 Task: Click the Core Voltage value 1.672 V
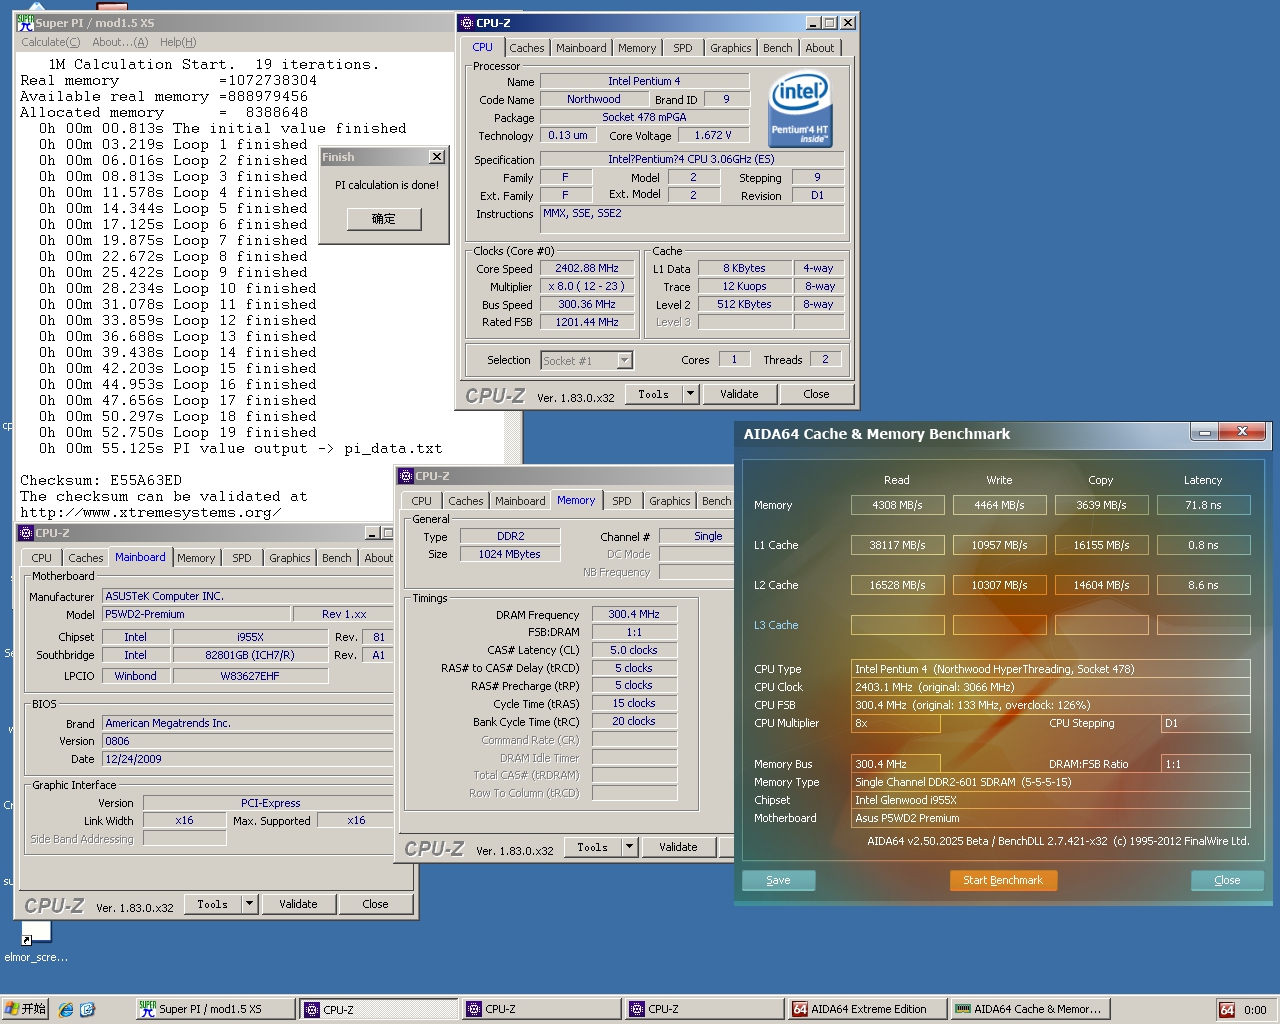tap(712, 135)
